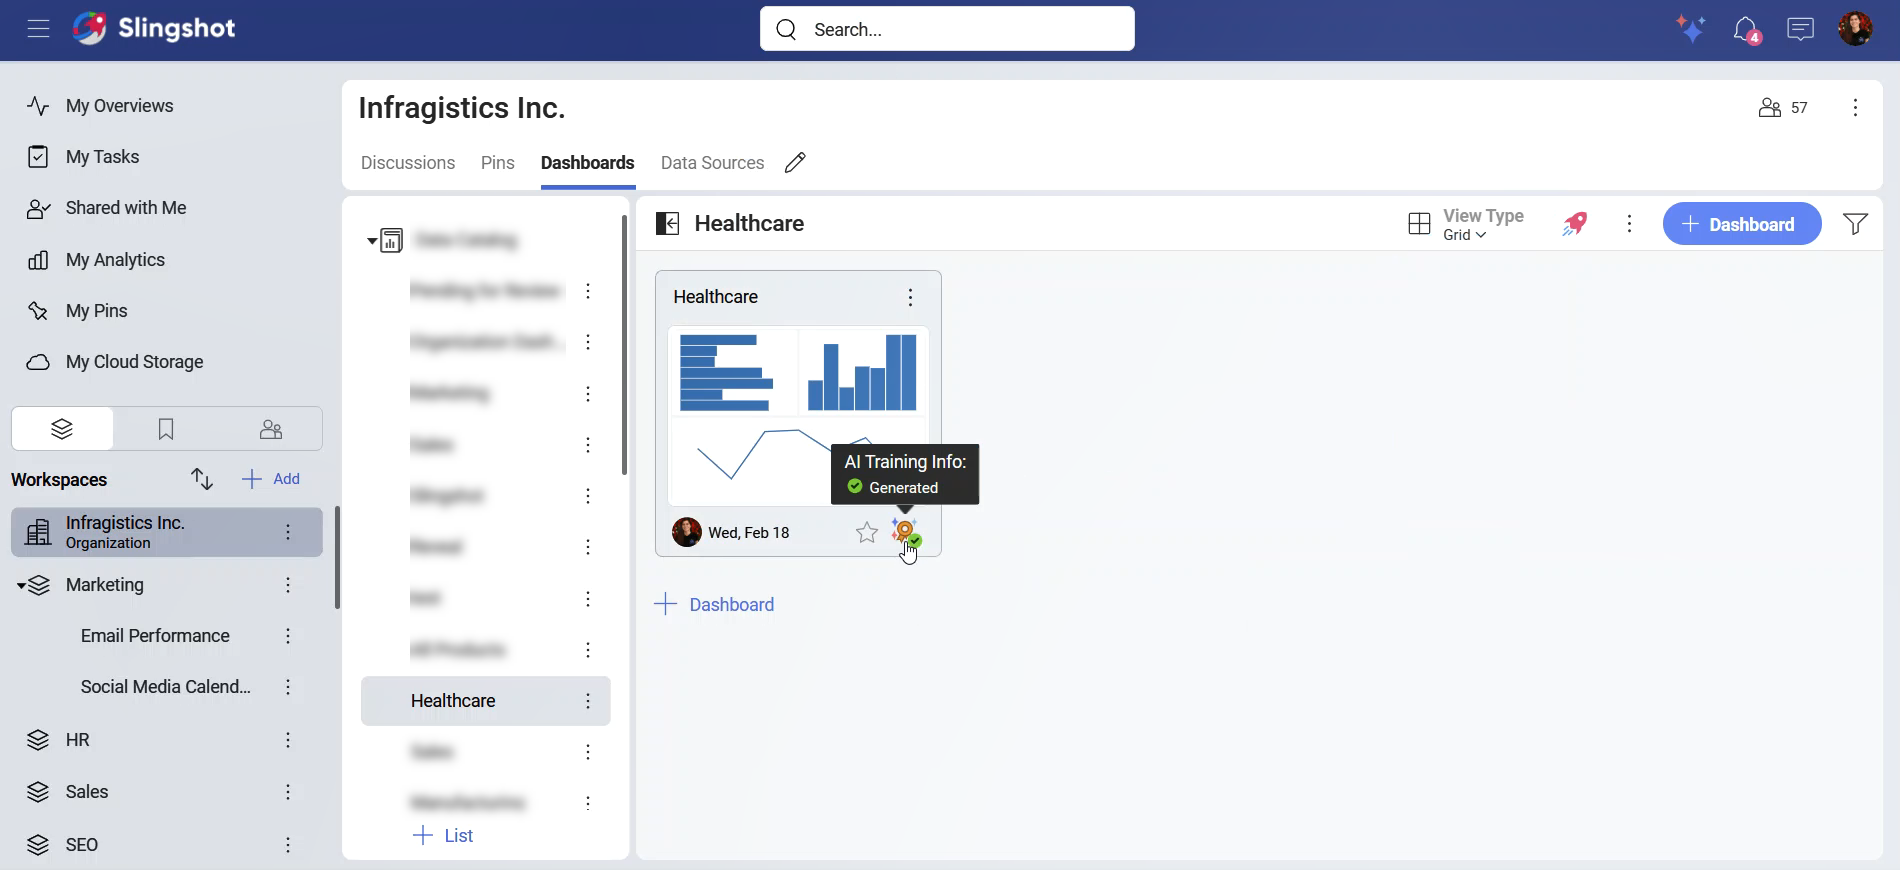Image resolution: width=1900 pixels, height=870 pixels.
Task: Click the dashboard list scrollbar
Action: point(624,345)
